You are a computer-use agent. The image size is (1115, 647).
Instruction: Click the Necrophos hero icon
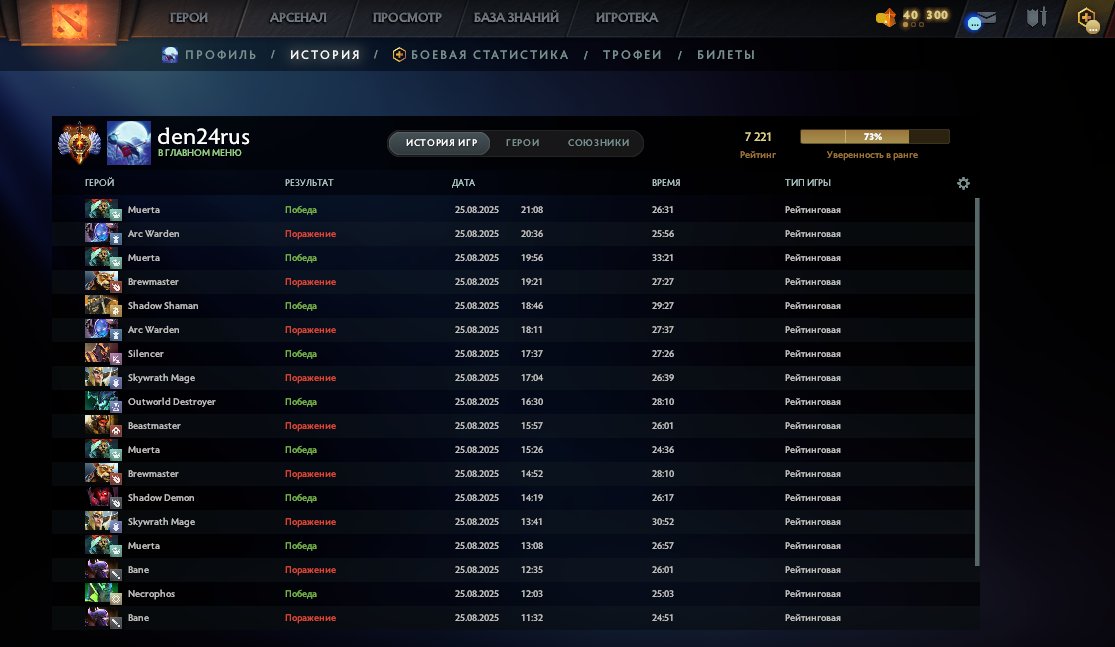[x=102, y=594]
